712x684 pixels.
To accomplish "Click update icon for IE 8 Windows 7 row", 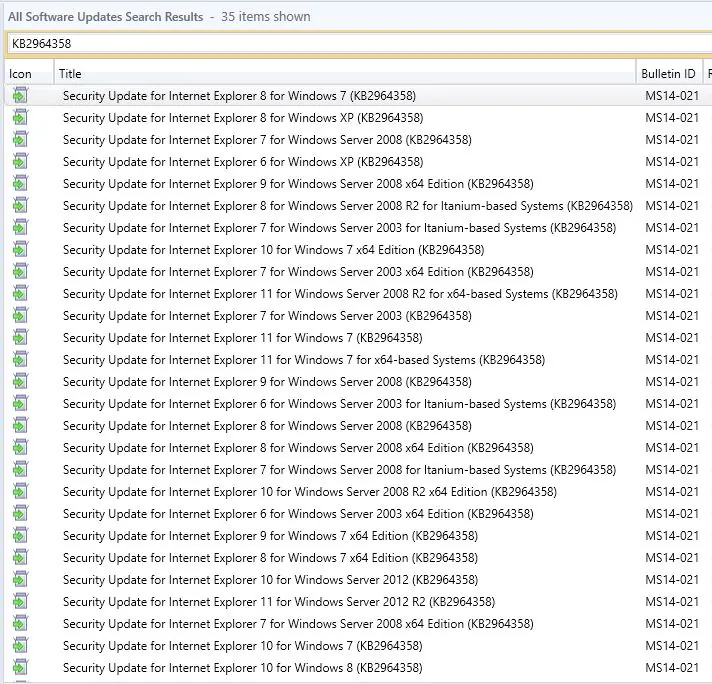I will [20, 95].
